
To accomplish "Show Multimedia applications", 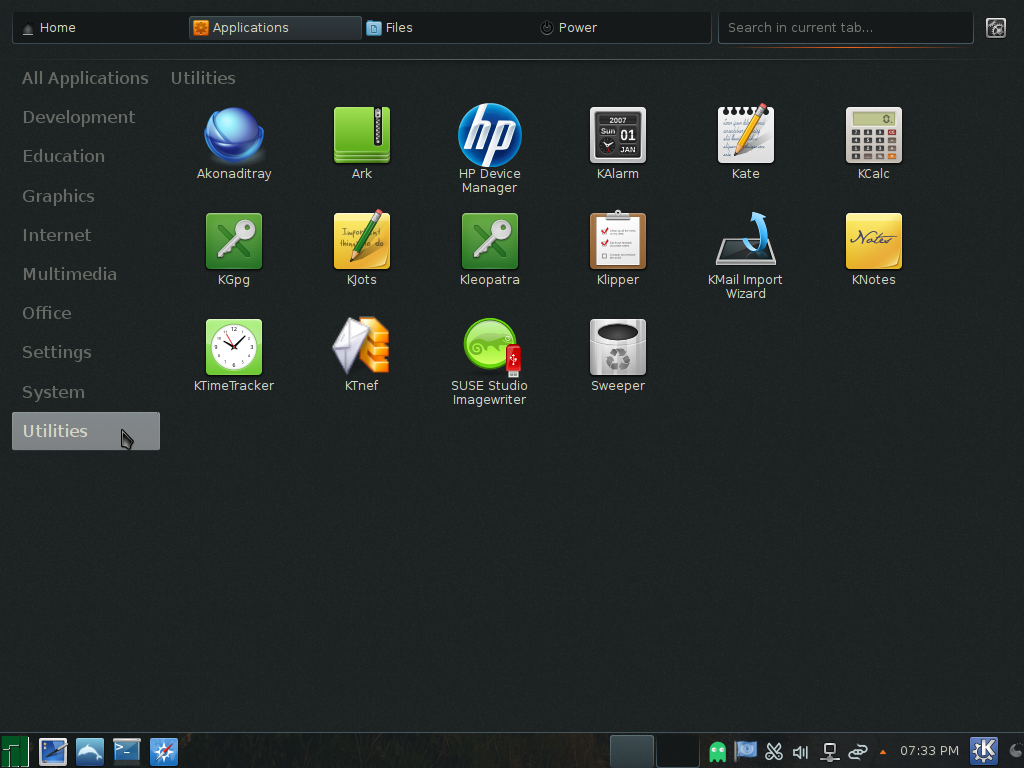I will (x=69, y=274).
